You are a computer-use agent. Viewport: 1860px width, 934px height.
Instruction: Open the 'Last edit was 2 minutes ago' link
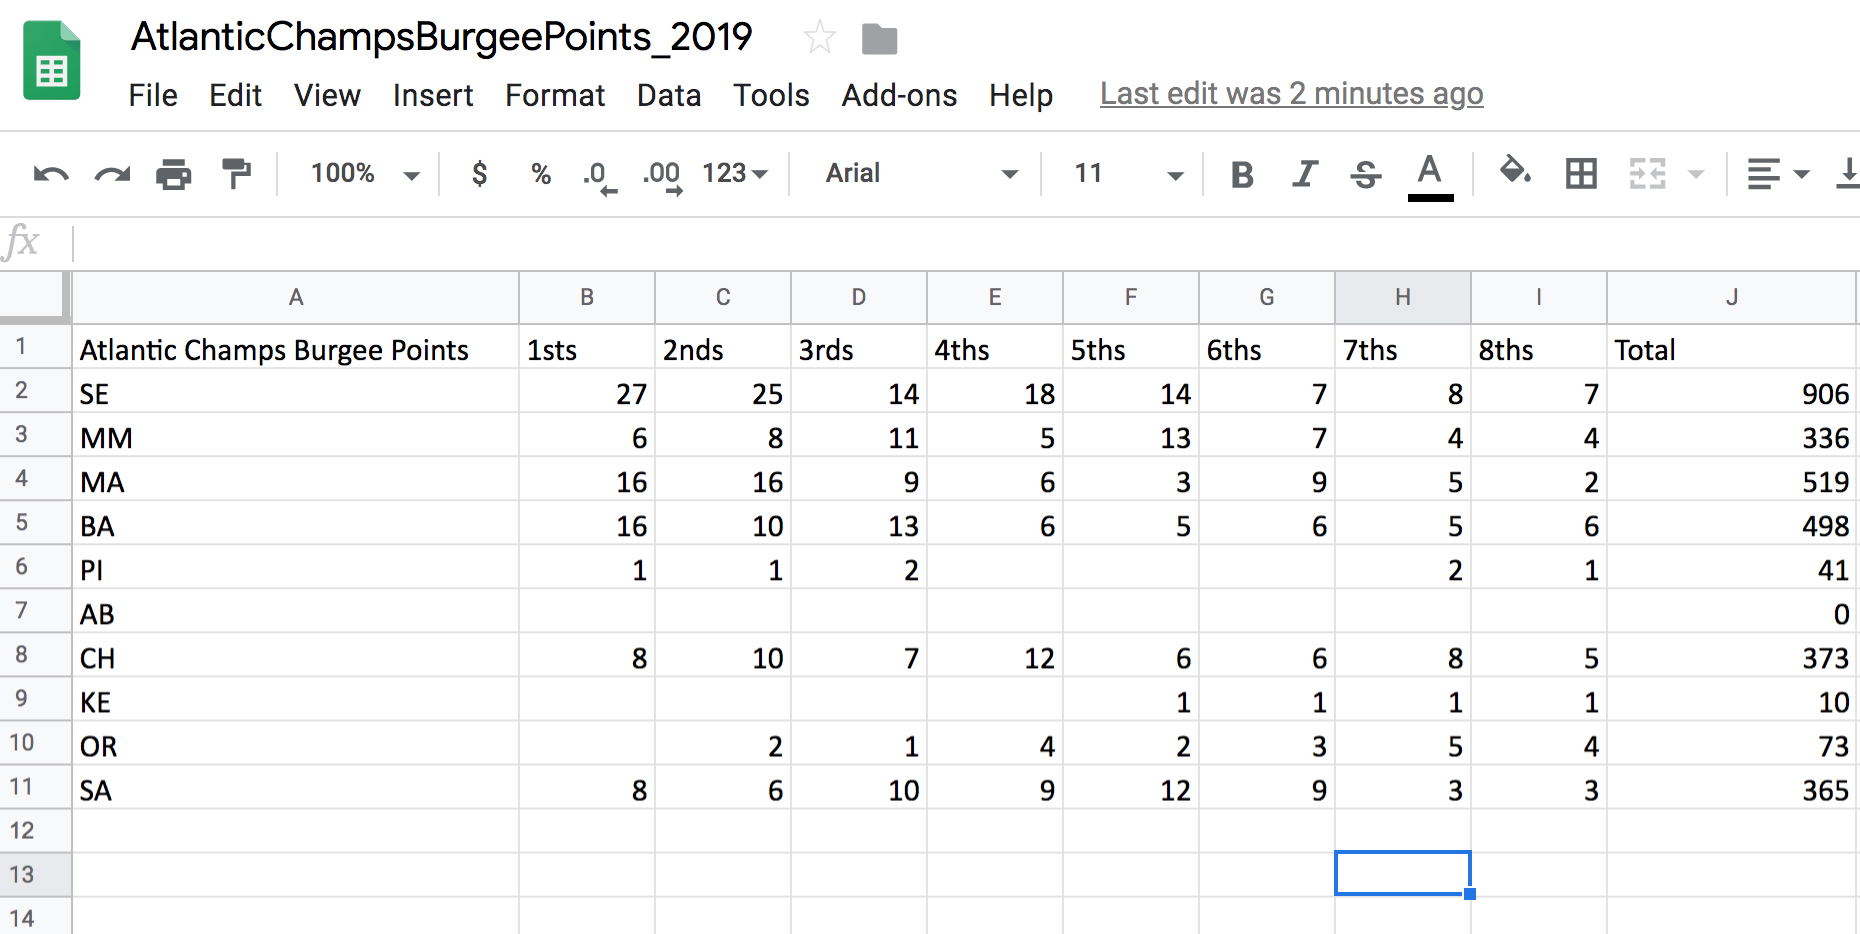1291,94
